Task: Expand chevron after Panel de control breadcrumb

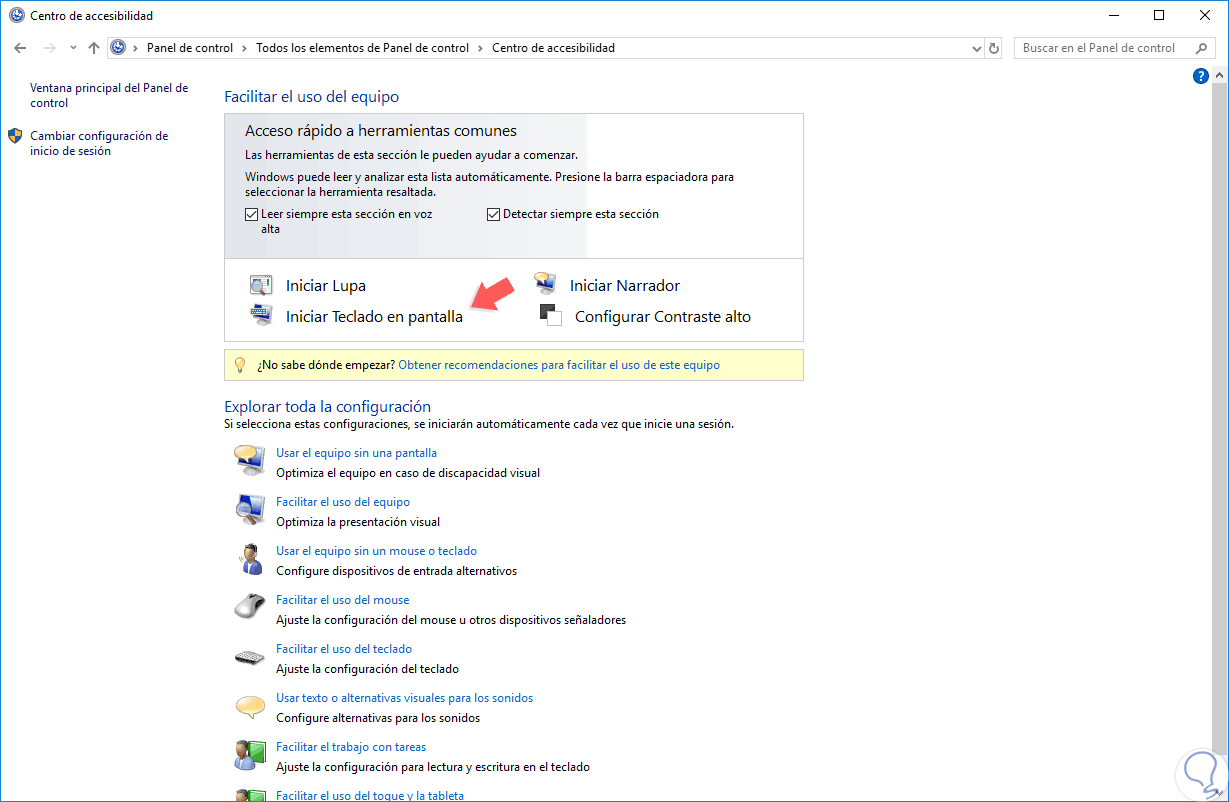Action: pos(245,48)
